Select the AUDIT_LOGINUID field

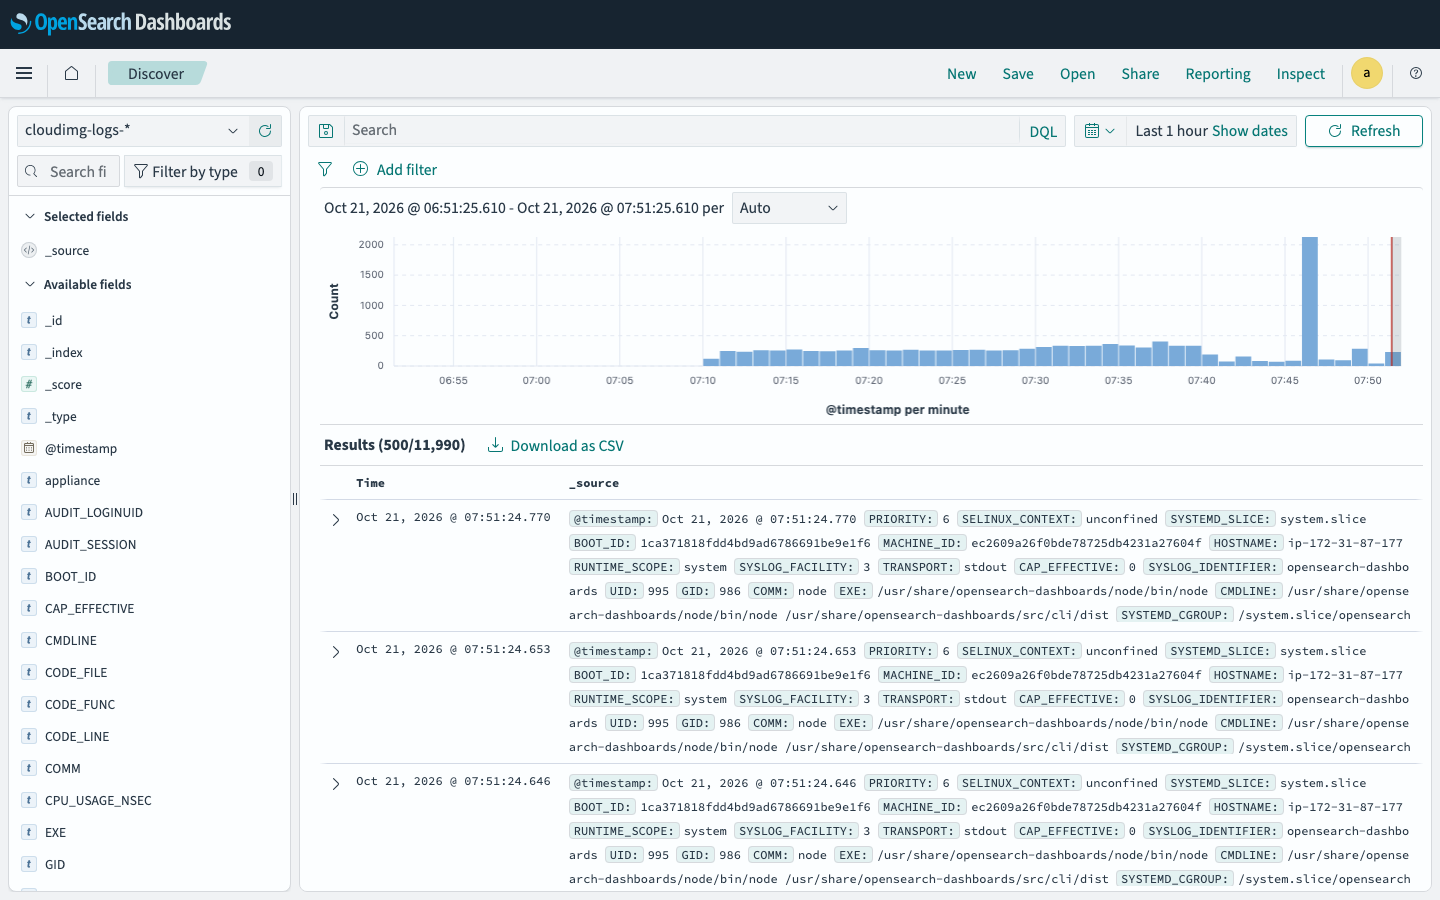point(94,513)
